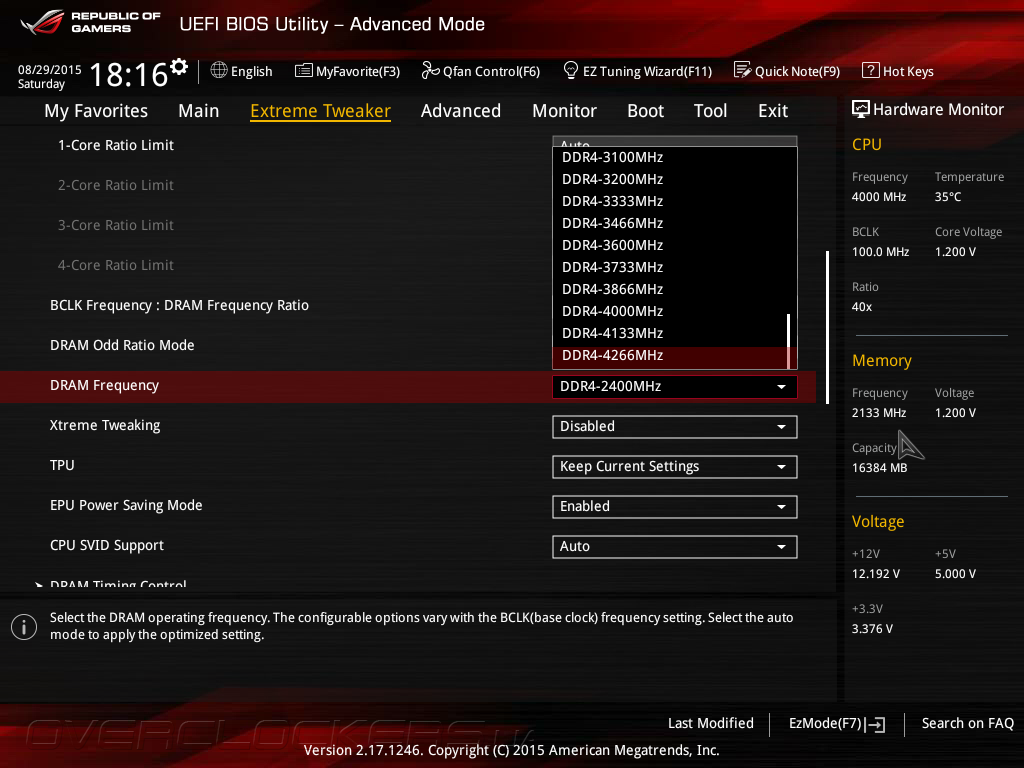Open CPU SVID Support Auto dropdown
The height and width of the screenshot is (768, 1024).
pyautogui.click(x=675, y=547)
